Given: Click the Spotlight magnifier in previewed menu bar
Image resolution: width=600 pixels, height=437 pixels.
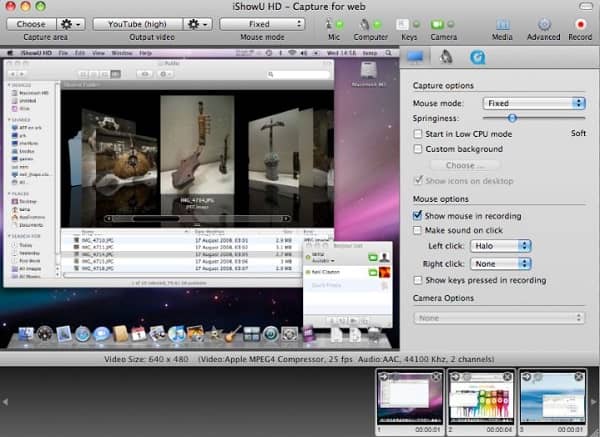Looking at the screenshot, I should point(388,53).
